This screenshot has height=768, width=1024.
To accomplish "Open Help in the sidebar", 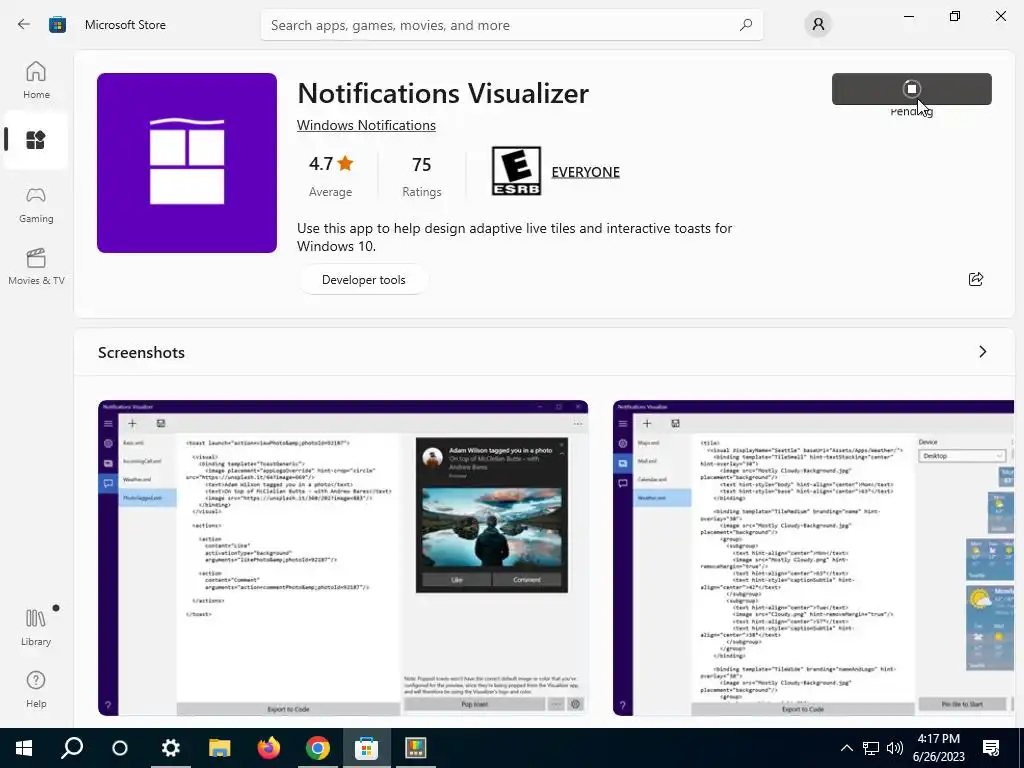I will 36,690.
